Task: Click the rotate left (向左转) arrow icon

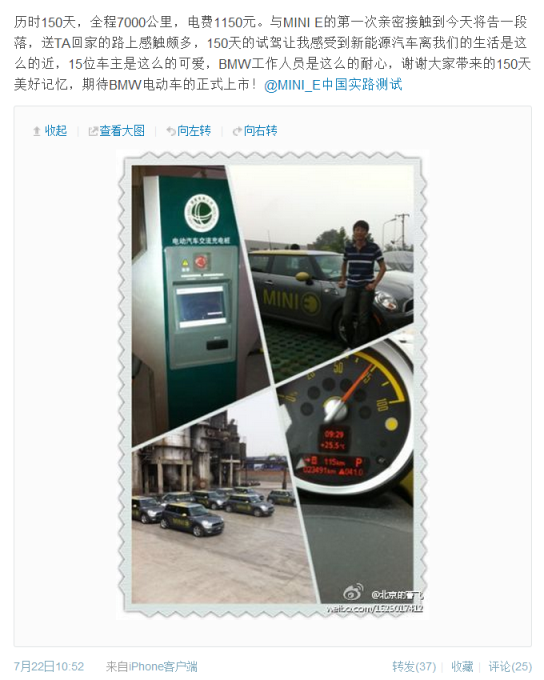Action: pos(171,131)
